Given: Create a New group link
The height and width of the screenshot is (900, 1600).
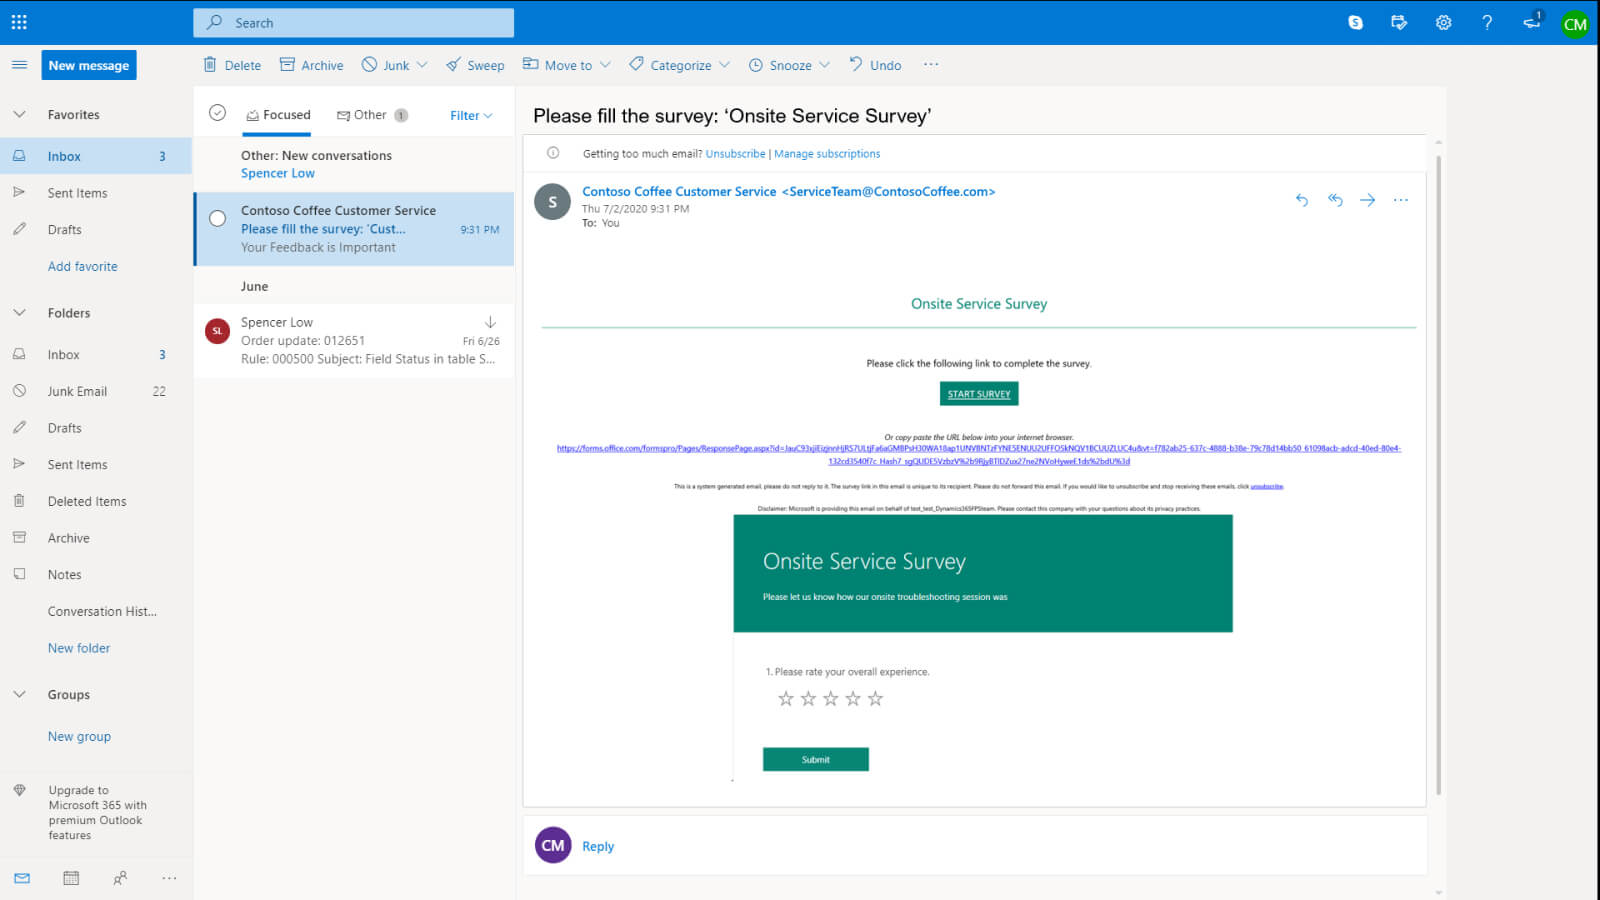Looking at the screenshot, I should point(79,737).
